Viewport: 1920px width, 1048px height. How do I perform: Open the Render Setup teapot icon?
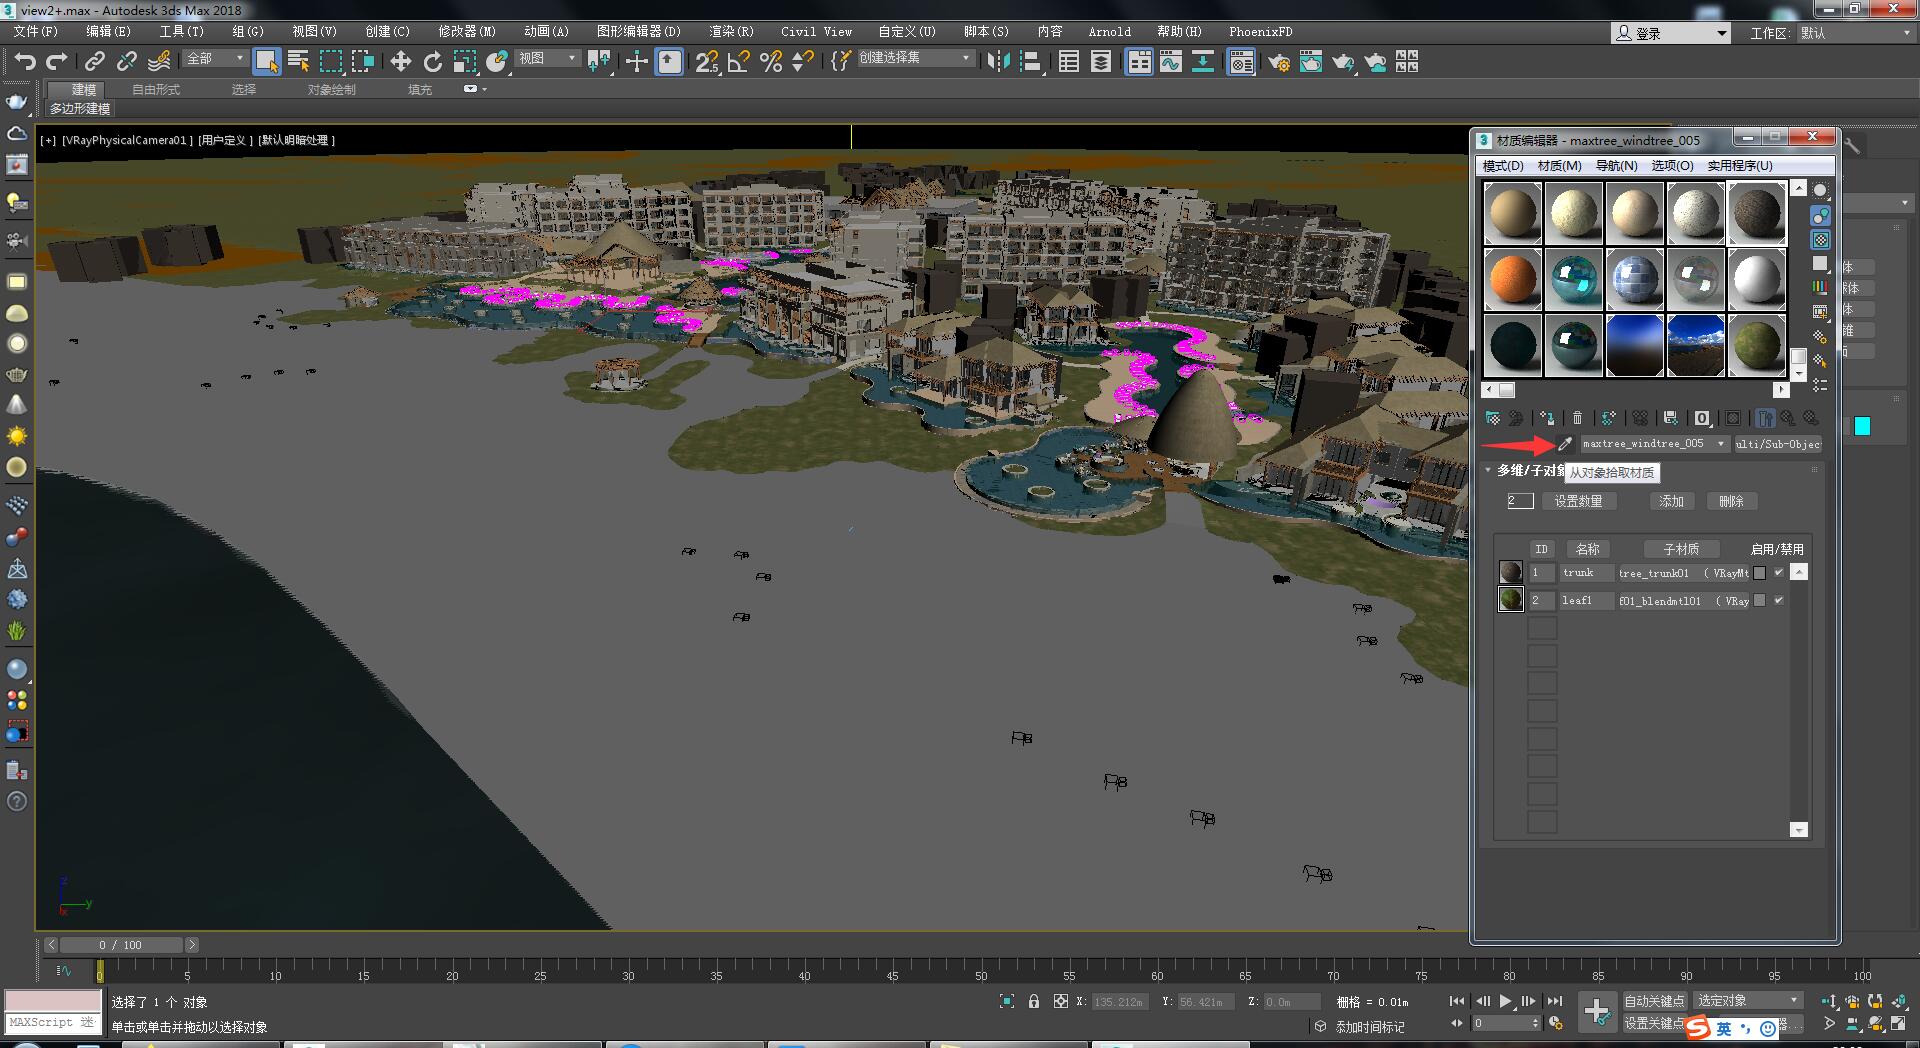[1278, 62]
